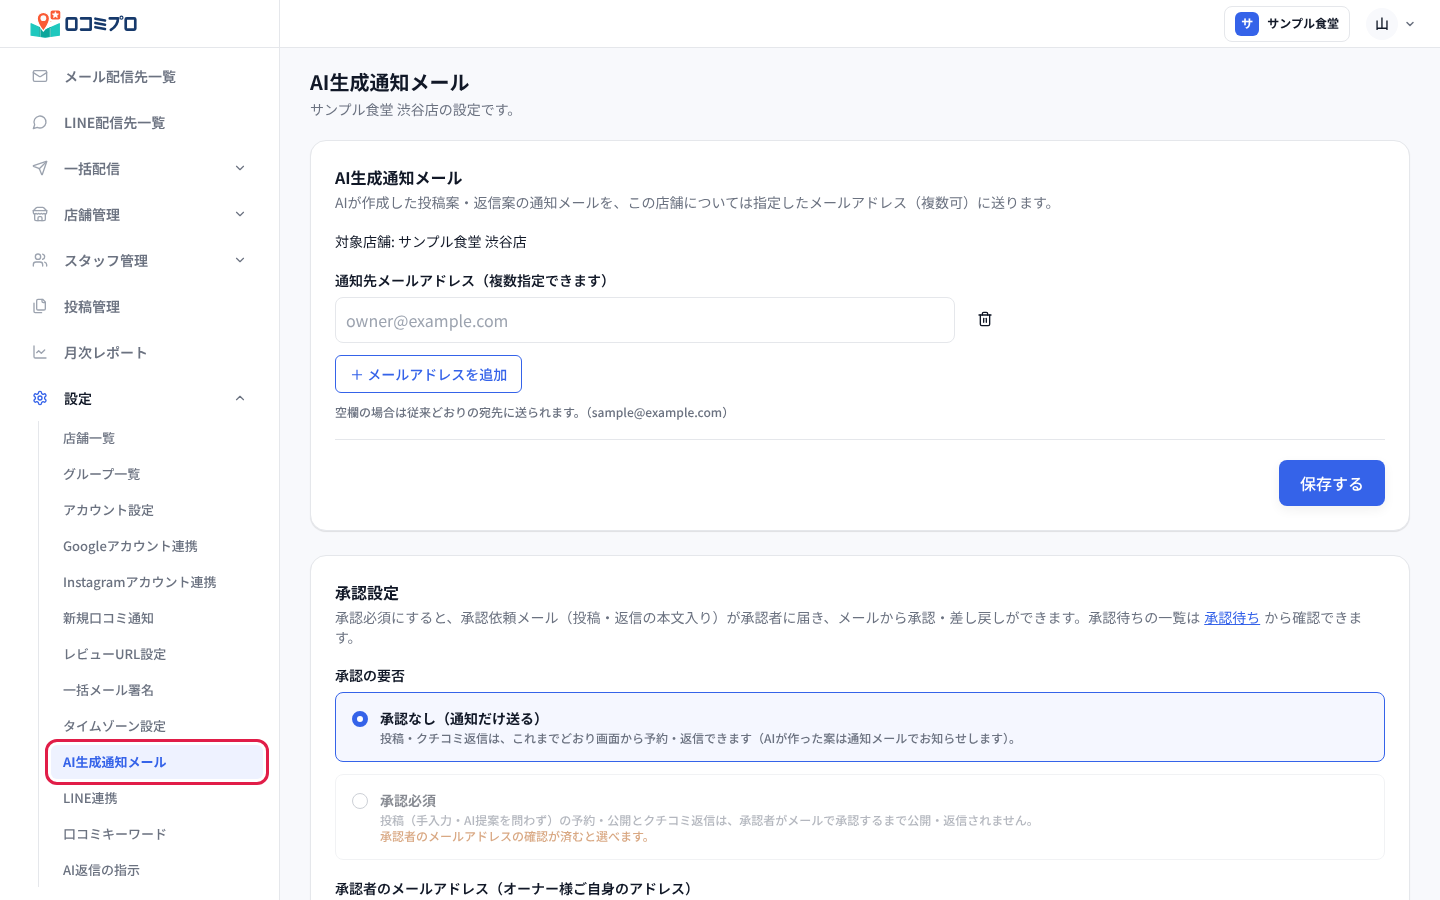This screenshot has height=900, width=1440.
Task: Open グループ一覧 settings page
Action: tap(102, 474)
